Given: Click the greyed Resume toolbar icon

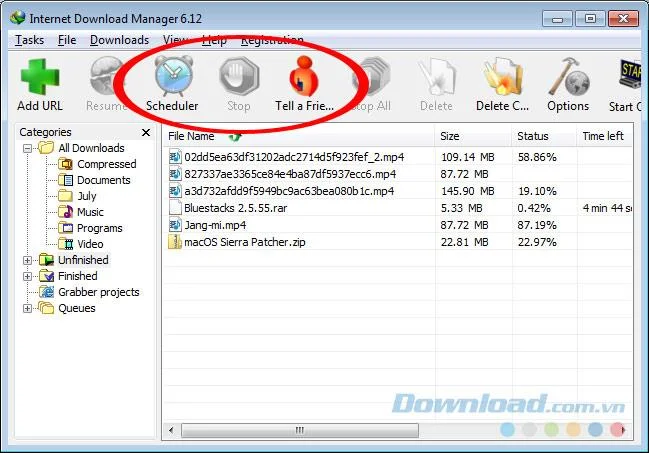Looking at the screenshot, I should (x=106, y=76).
